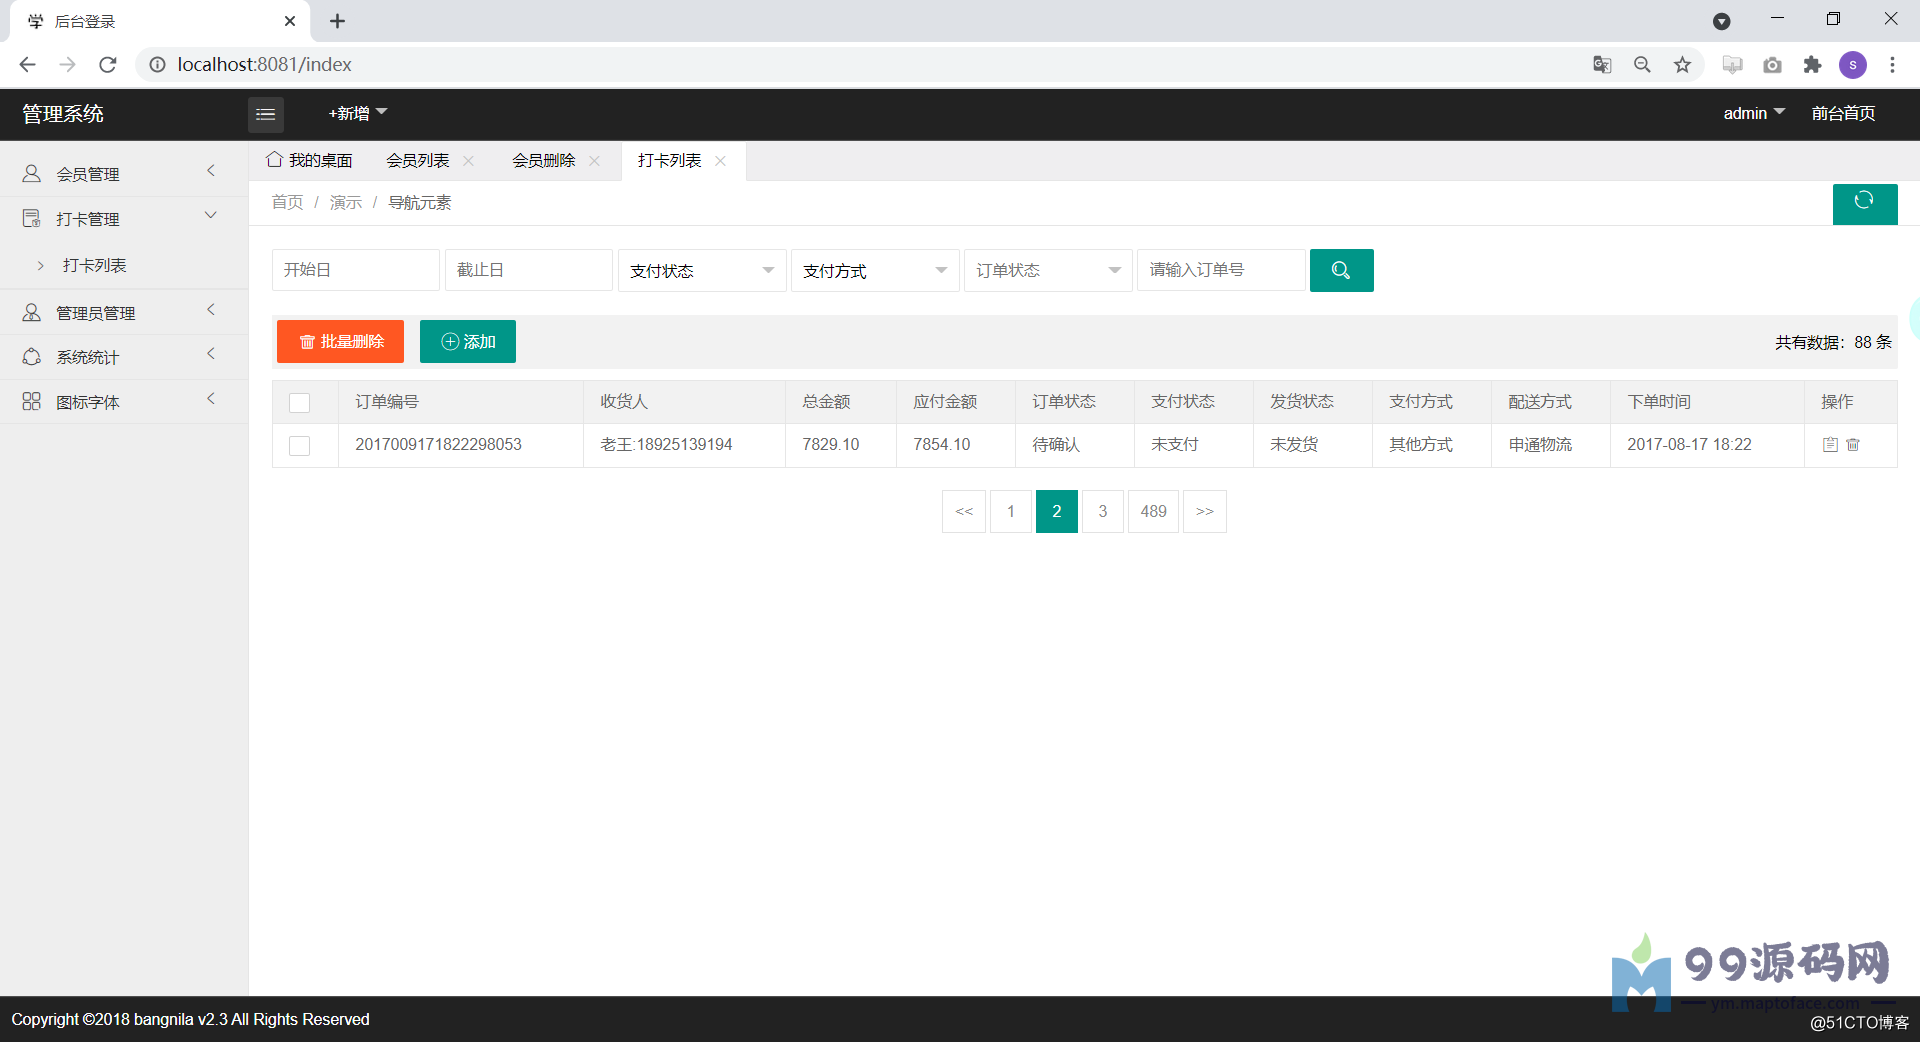
Task: Click the green refresh icon button
Action: pos(1864,204)
